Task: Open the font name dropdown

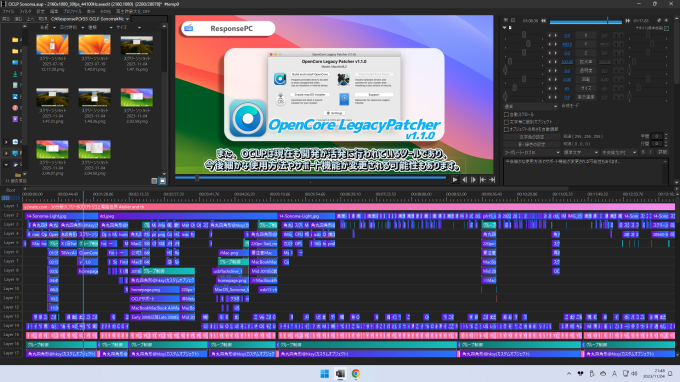Action: point(532,153)
